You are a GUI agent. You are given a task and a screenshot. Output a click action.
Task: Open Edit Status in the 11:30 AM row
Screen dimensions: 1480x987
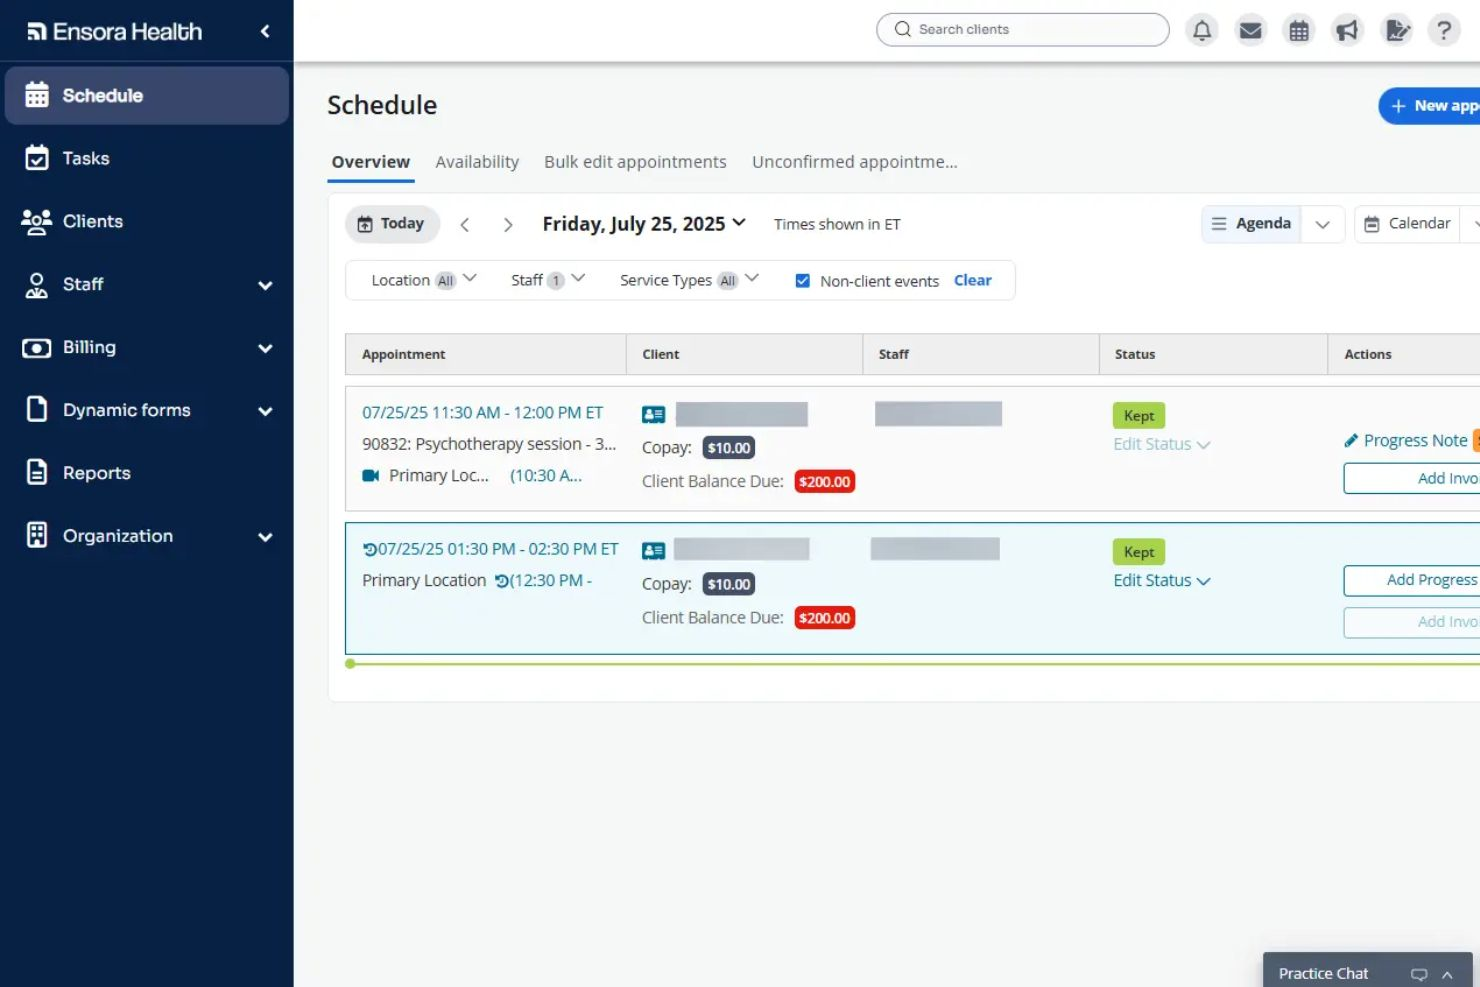pos(1161,444)
